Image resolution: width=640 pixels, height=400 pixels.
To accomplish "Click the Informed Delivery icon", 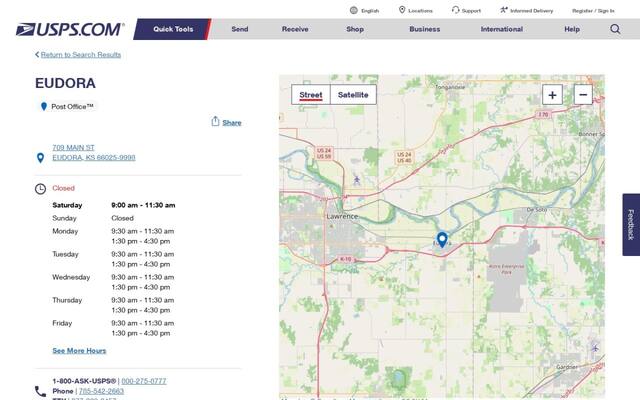I will tap(504, 10).
